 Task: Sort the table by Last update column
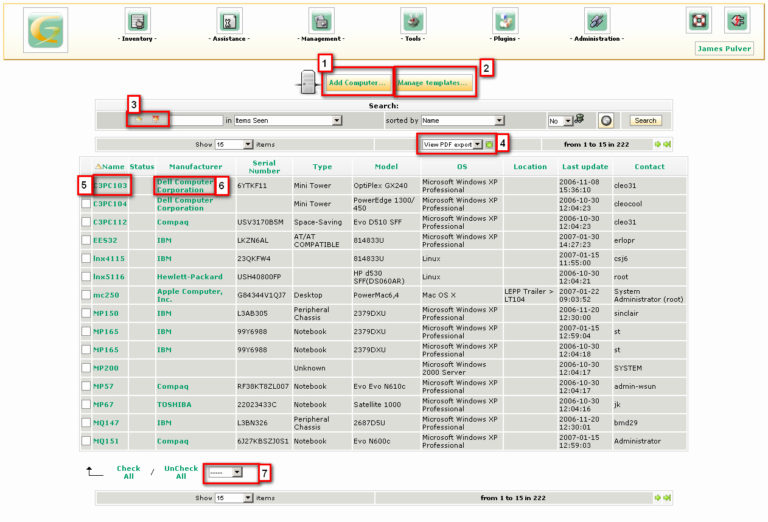point(584,166)
